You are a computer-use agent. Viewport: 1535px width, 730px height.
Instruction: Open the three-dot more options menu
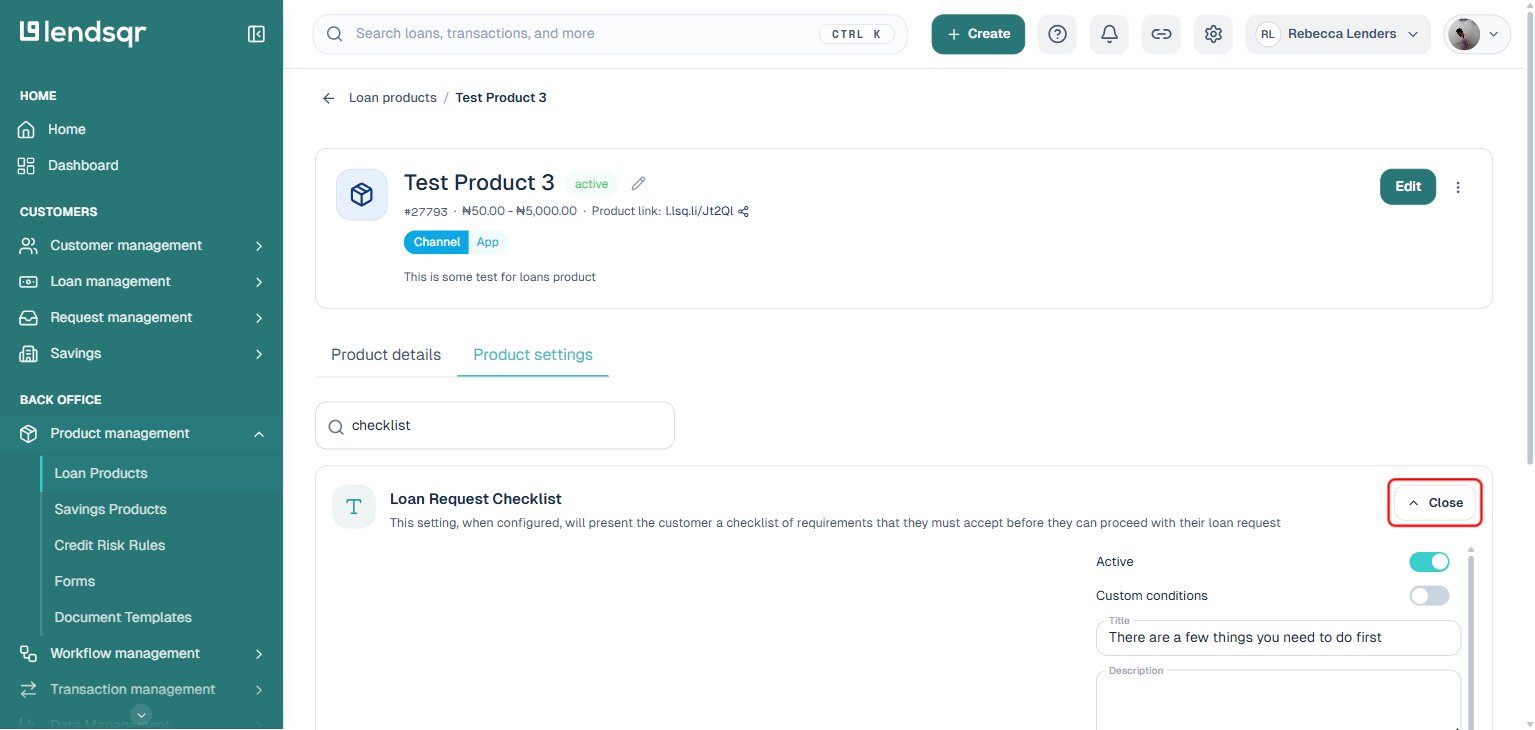click(1458, 187)
